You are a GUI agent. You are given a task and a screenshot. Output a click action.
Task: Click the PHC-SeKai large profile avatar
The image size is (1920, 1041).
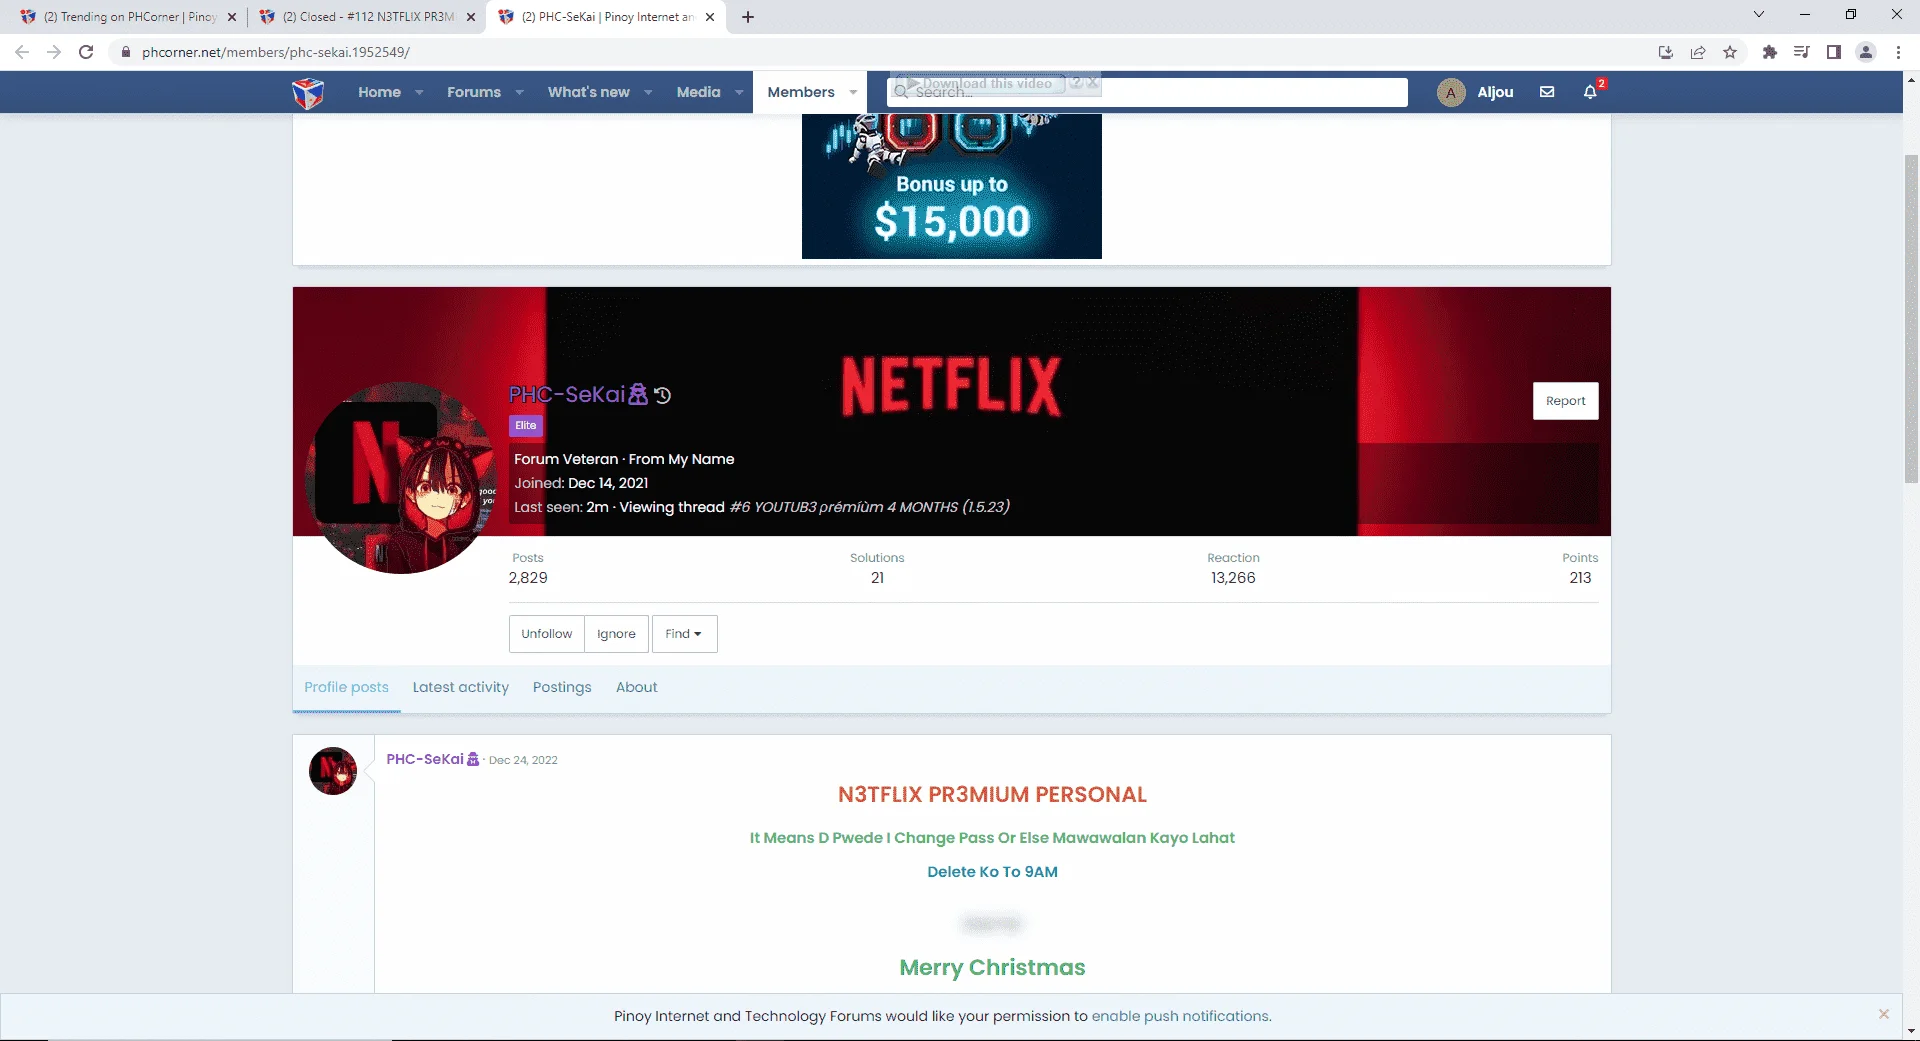tap(401, 478)
